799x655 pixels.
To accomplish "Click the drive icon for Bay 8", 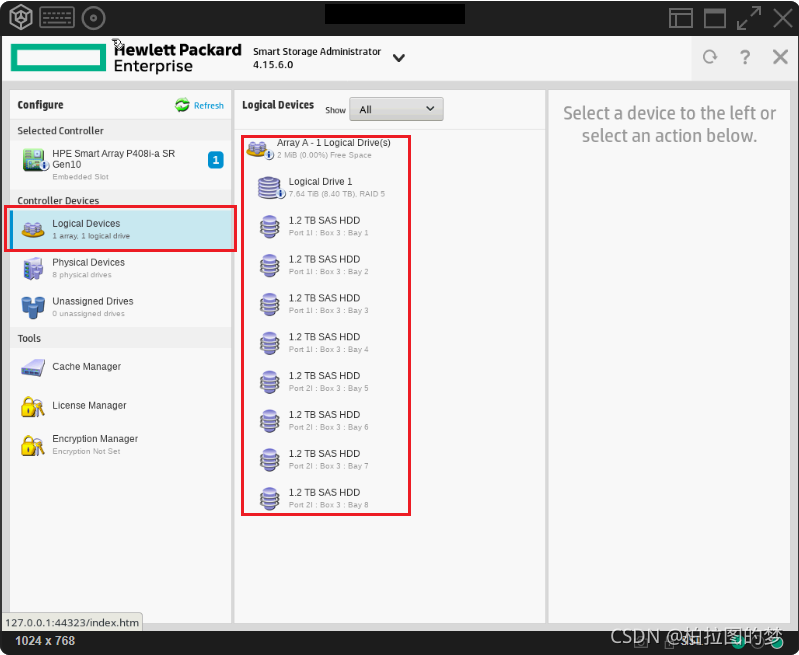I will point(270,499).
